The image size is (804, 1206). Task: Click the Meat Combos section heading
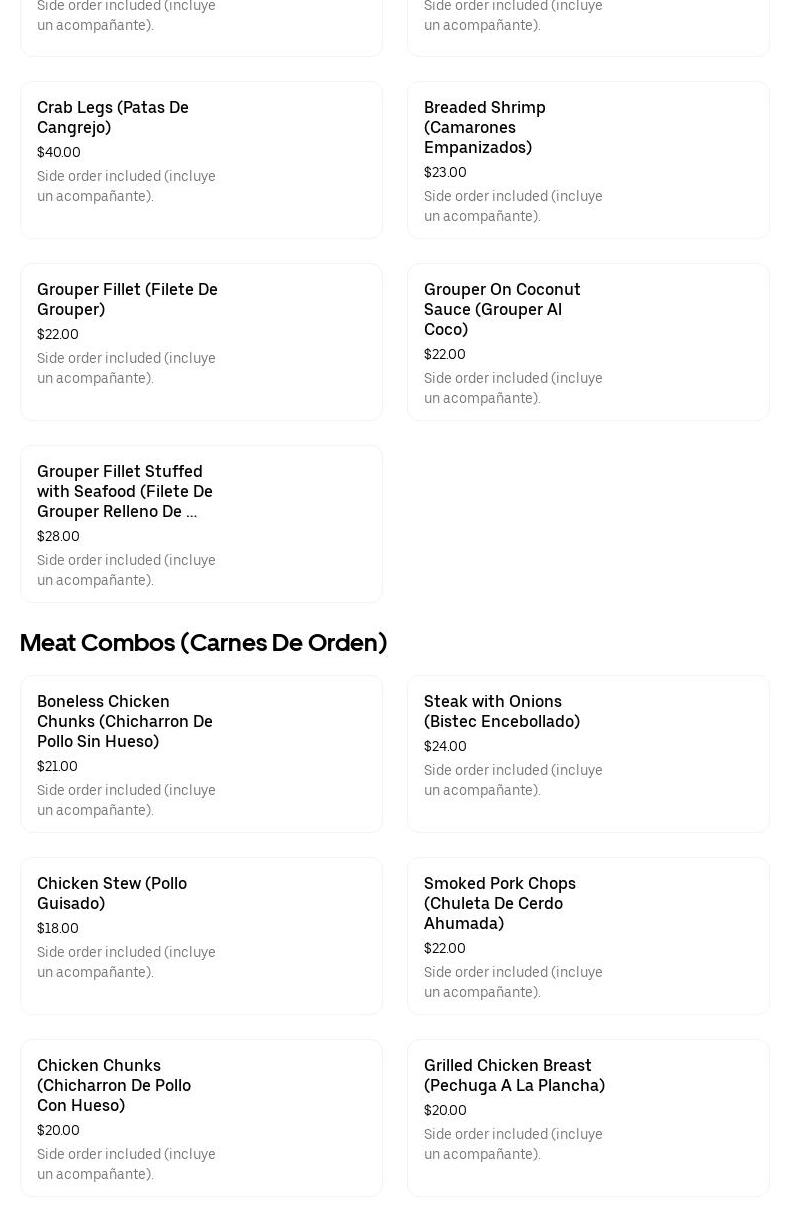[x=203, y=643]
